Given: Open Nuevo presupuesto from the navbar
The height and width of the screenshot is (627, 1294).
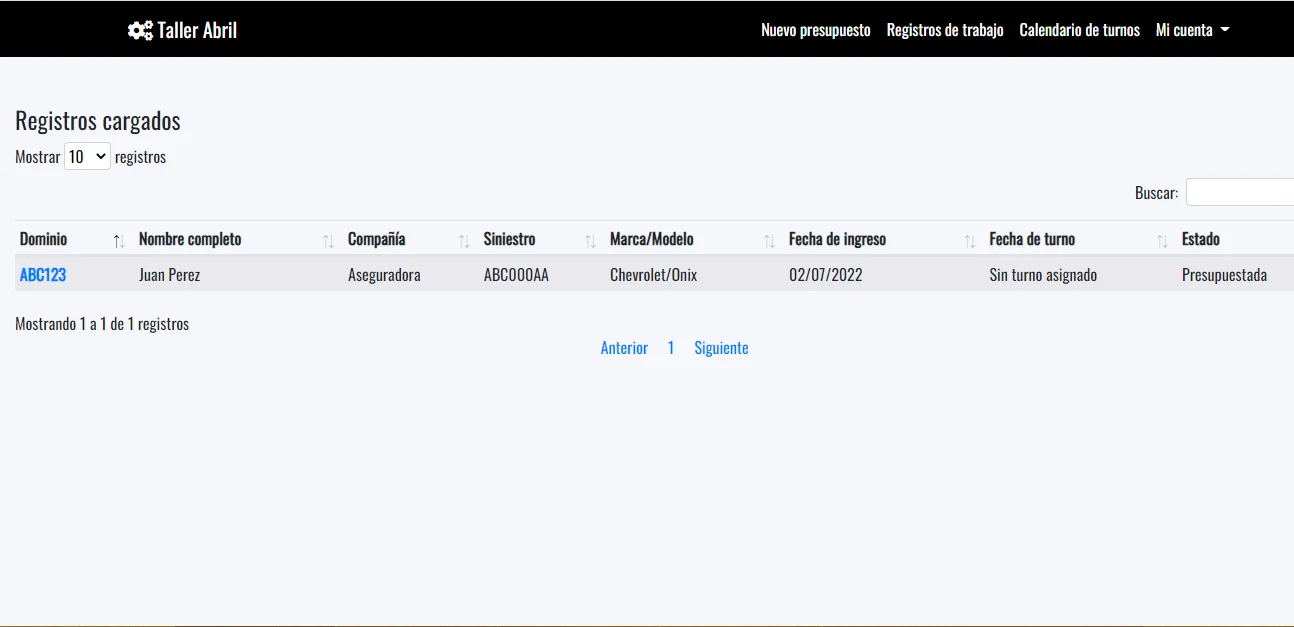Looking at the screenshot, I should click(x=815, y=30).
